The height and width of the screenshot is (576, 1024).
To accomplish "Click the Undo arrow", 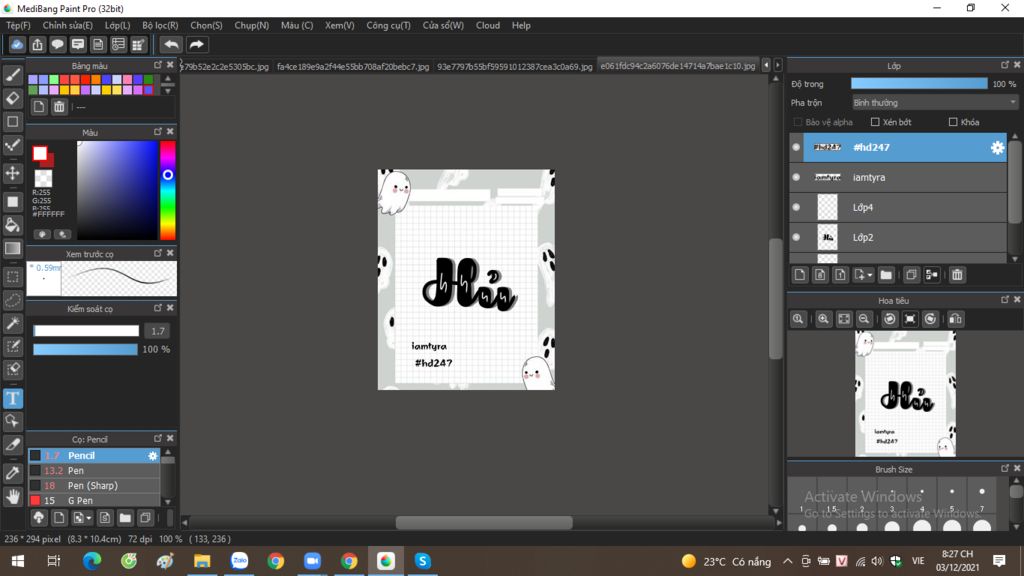I will click(171, 44).
